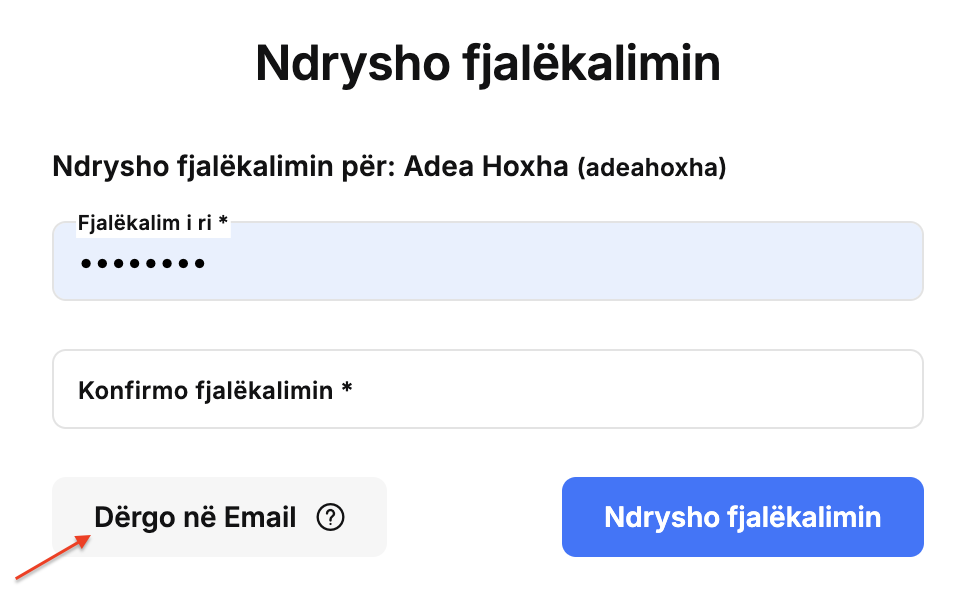
Task: Click the red arrow annotation
Action: point(53,557)
